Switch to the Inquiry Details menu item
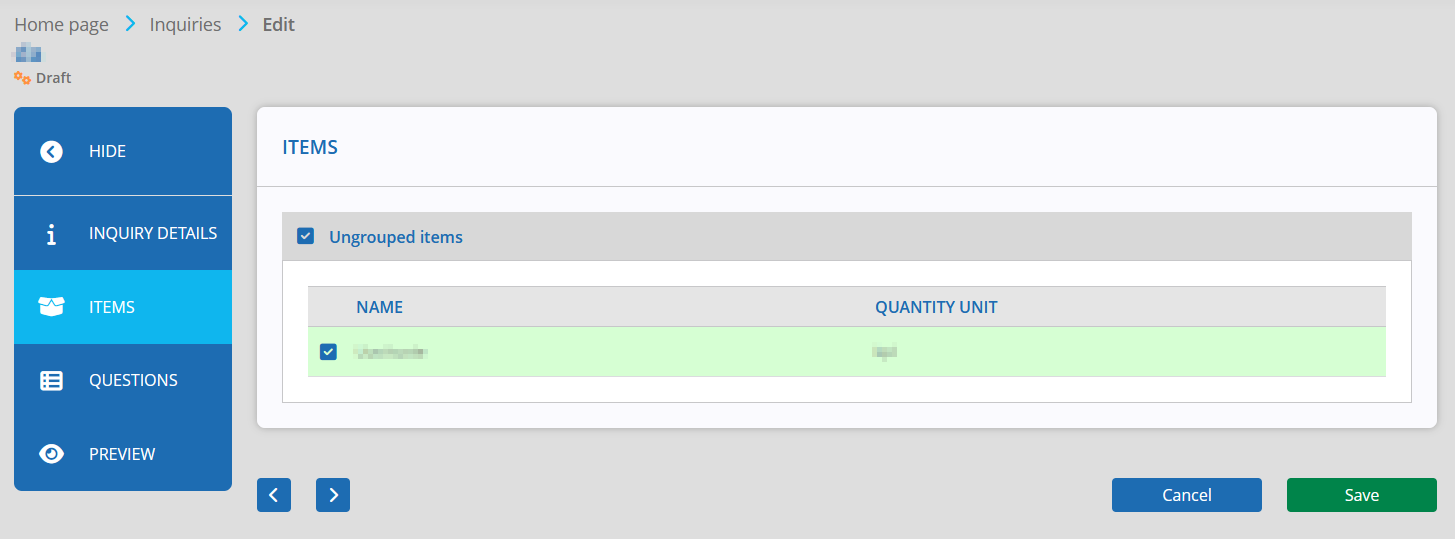This screenshot has width=1455, height=539. point(123,233)
